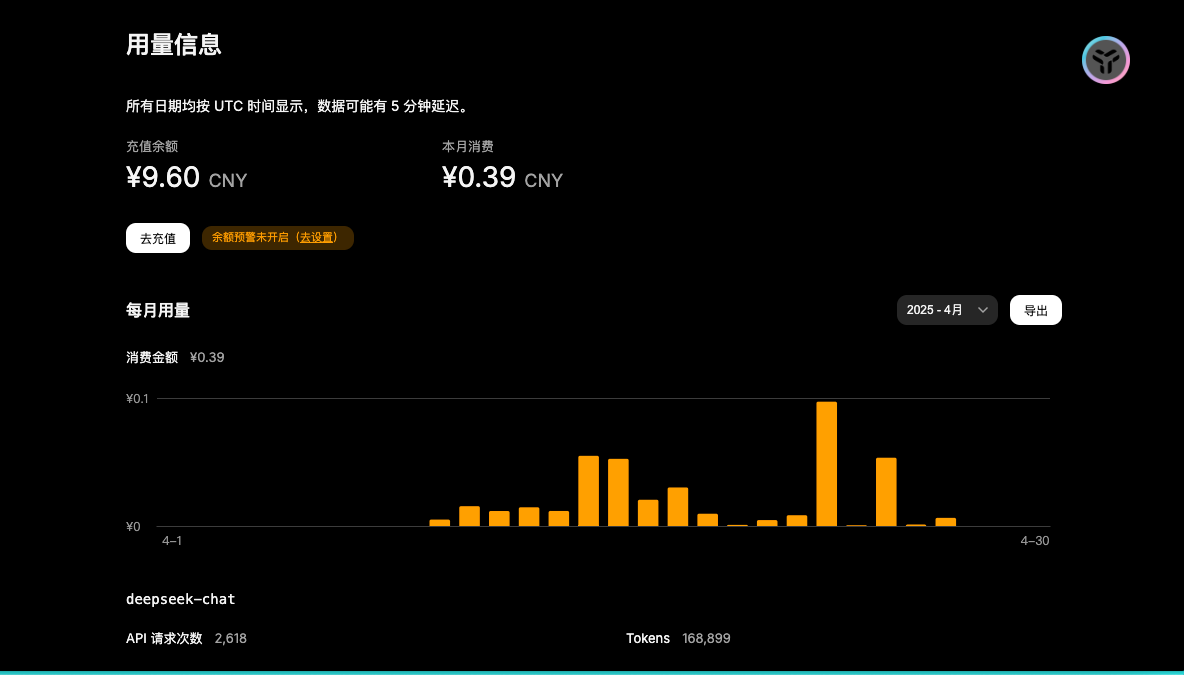Click the ¥9.60 balance value
Image resolution: width=1184 pixels, height=675 pixels.
[x=163, y=177]
